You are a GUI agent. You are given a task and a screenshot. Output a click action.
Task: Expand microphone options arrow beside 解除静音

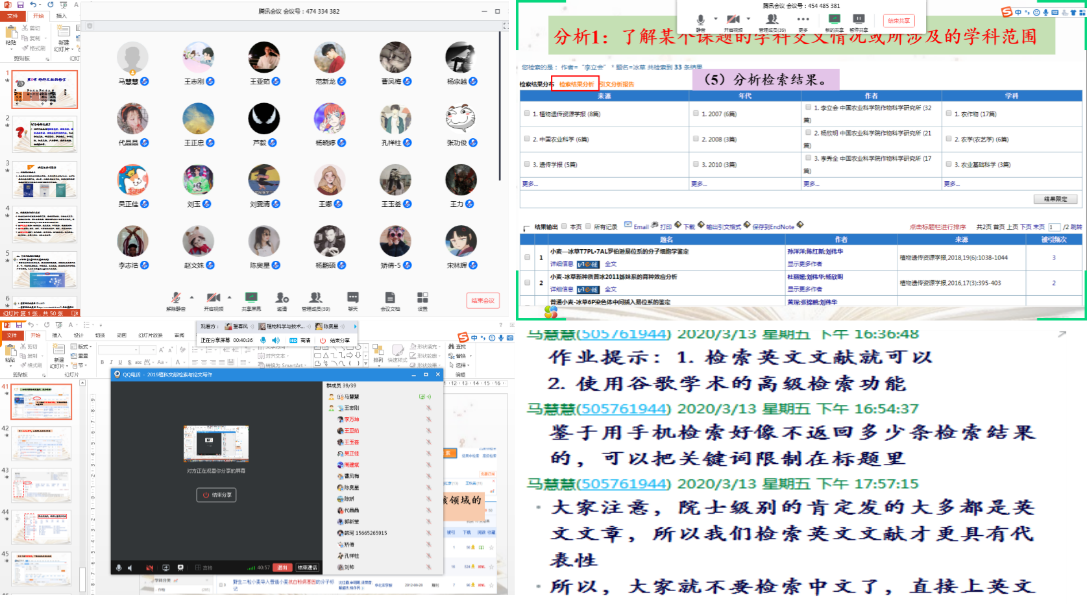(x=193, y=296)
